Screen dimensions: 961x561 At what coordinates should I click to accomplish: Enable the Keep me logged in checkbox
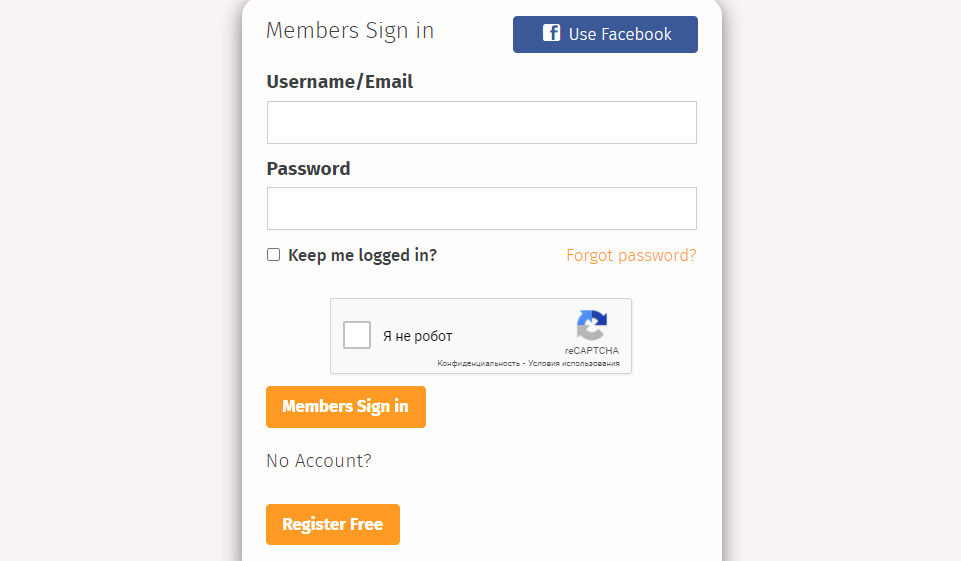coord(273,255)
